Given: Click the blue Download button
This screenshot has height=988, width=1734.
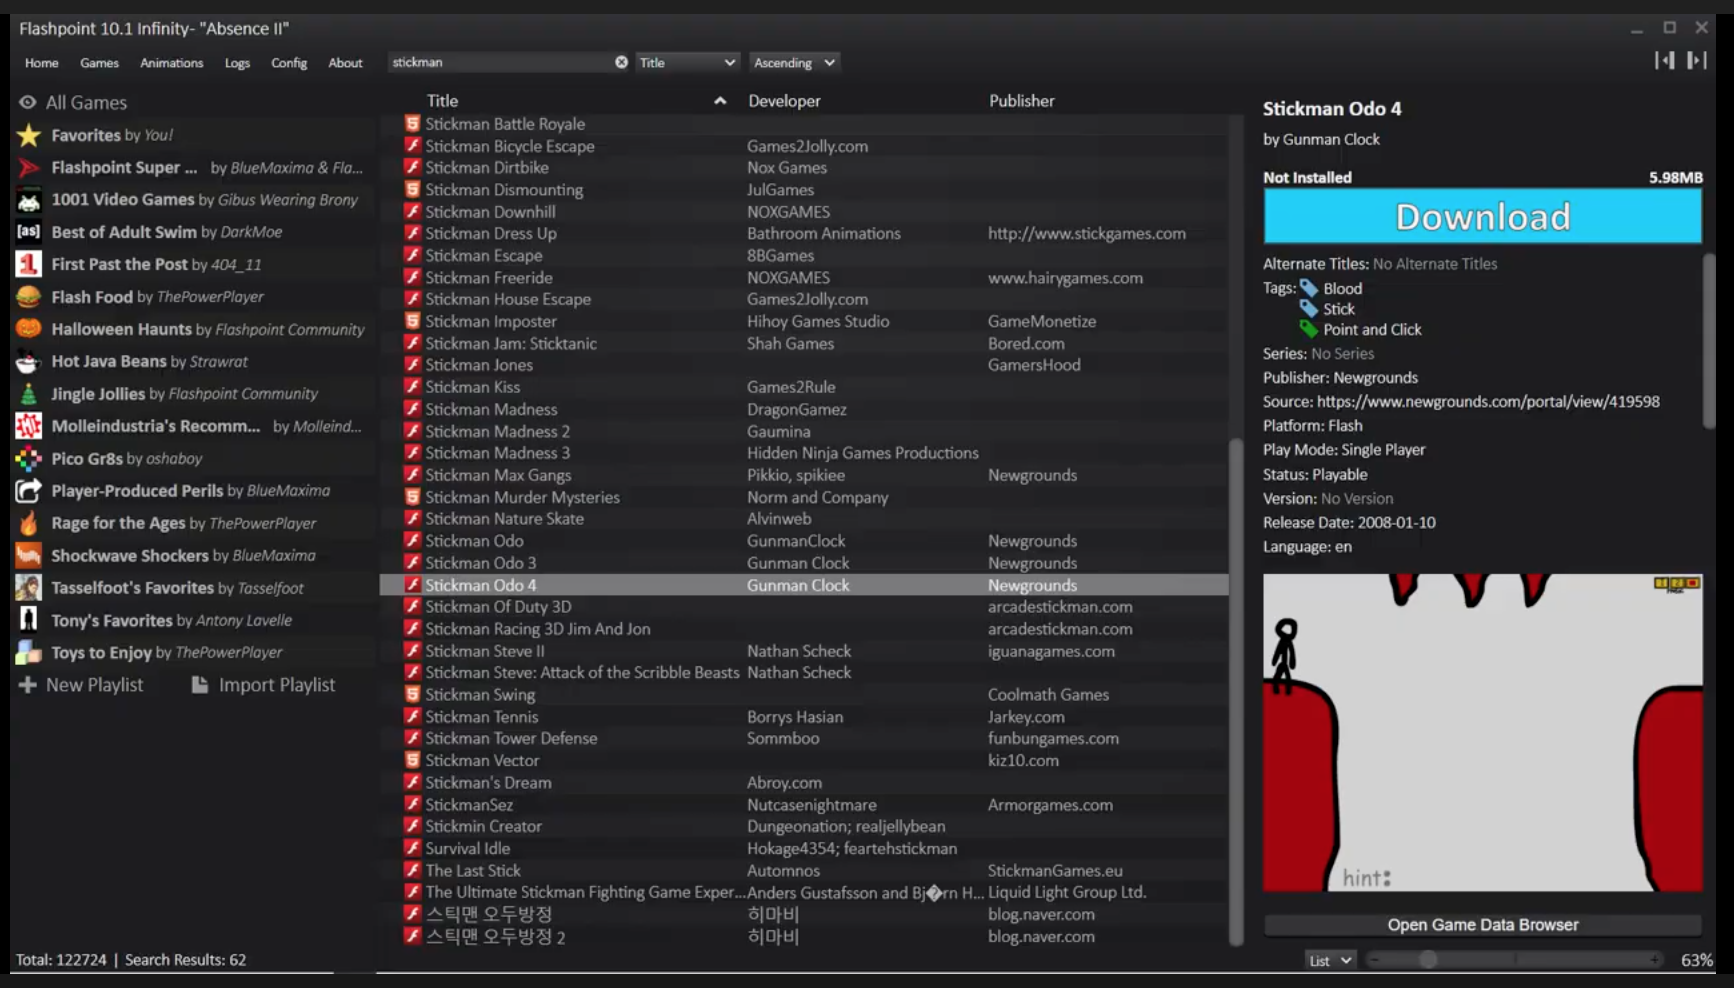Looking at the screenshot, I should tap(1482, 216).
